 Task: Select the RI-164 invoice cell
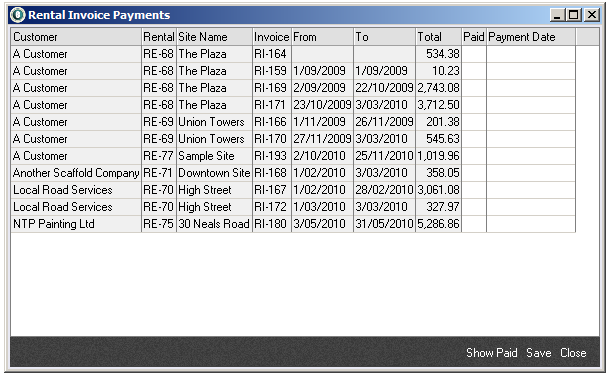point(272,54)
